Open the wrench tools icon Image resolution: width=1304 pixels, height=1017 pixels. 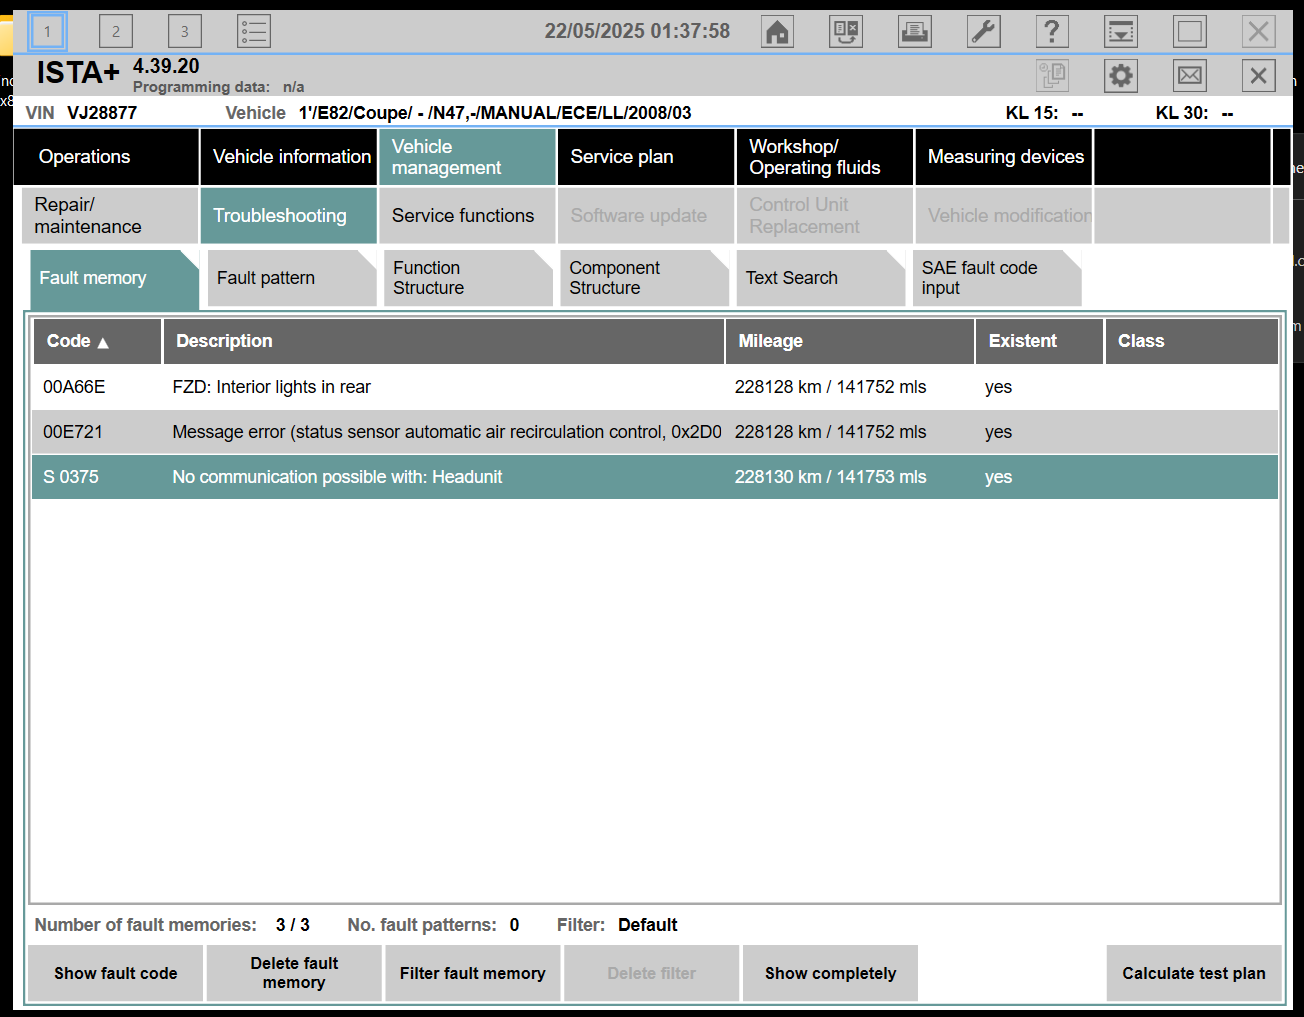(984, 32)
